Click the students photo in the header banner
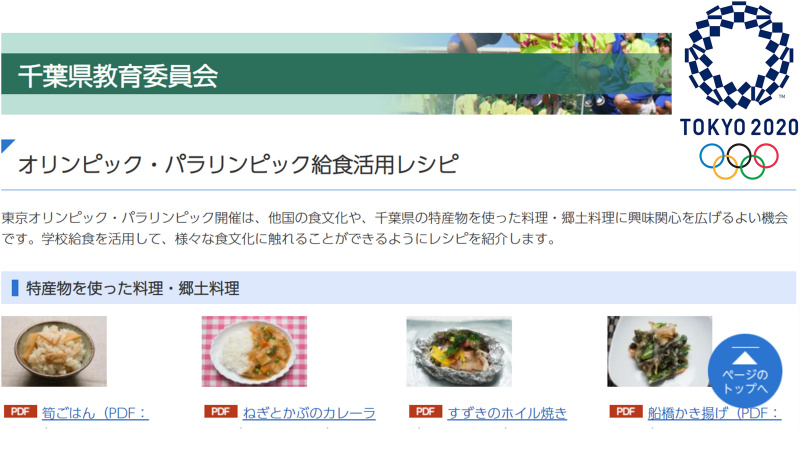The height and width of the screenshot is (450, 800). pyautogui.click(x=559, y=73)
